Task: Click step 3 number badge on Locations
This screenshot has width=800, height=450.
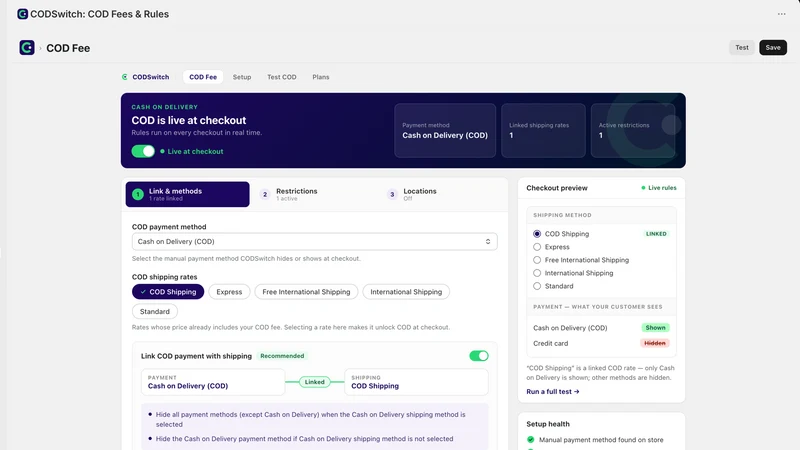Action: [392, 194]
